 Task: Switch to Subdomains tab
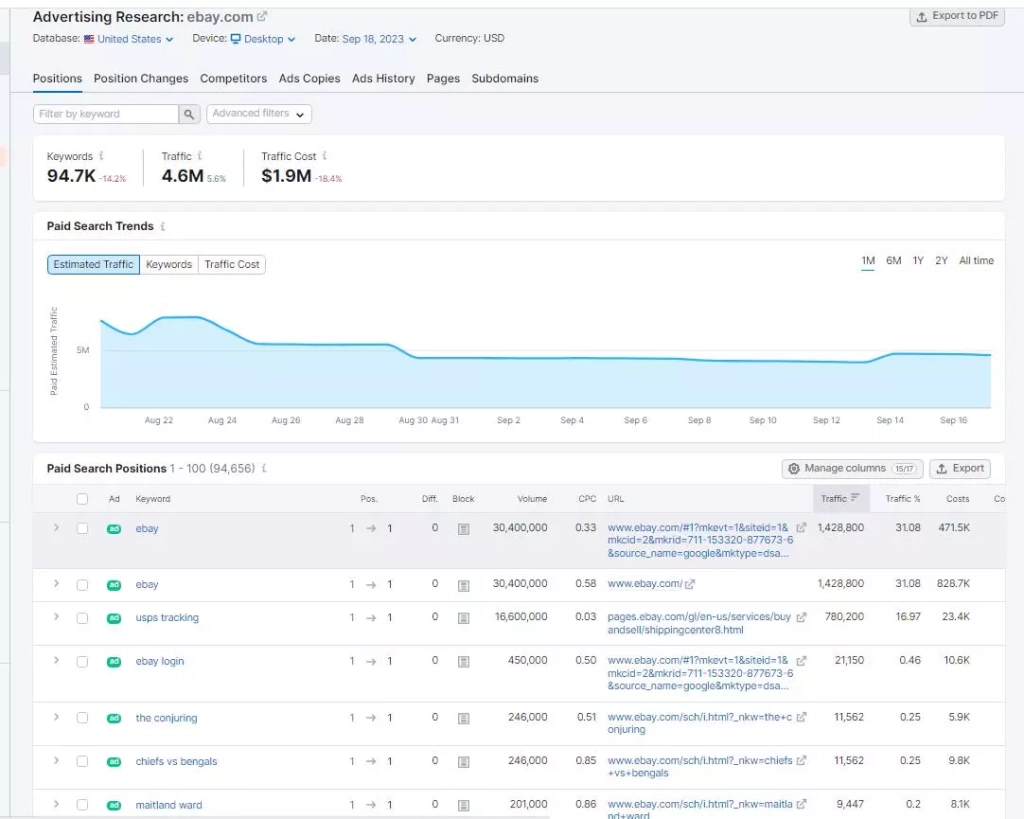click(505, 78)
